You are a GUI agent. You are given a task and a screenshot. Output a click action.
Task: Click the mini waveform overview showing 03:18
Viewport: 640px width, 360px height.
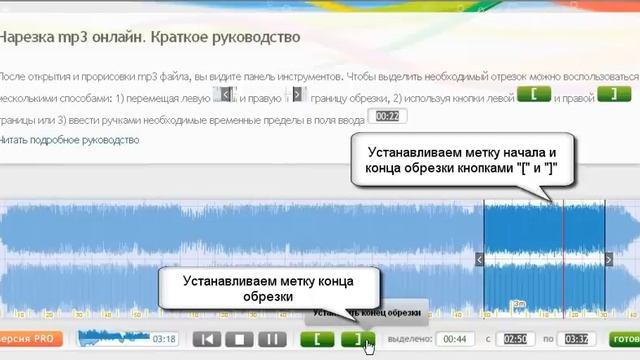127,338
